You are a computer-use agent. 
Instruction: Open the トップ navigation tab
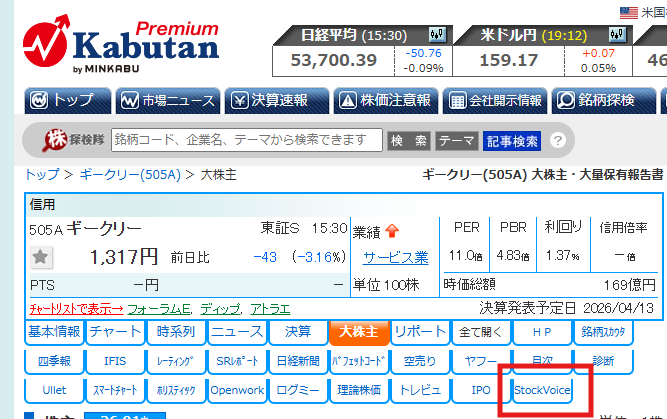tap(68, 101)
